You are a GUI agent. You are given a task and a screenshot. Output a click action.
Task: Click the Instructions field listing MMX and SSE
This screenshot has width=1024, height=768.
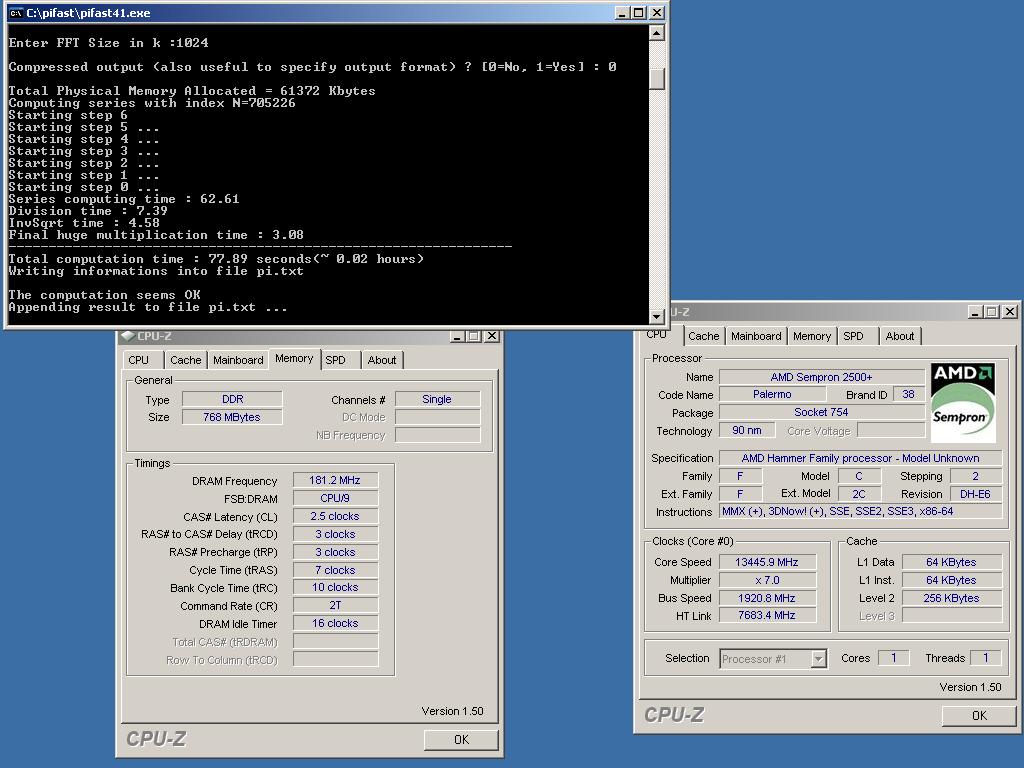[x=860, y=511]
